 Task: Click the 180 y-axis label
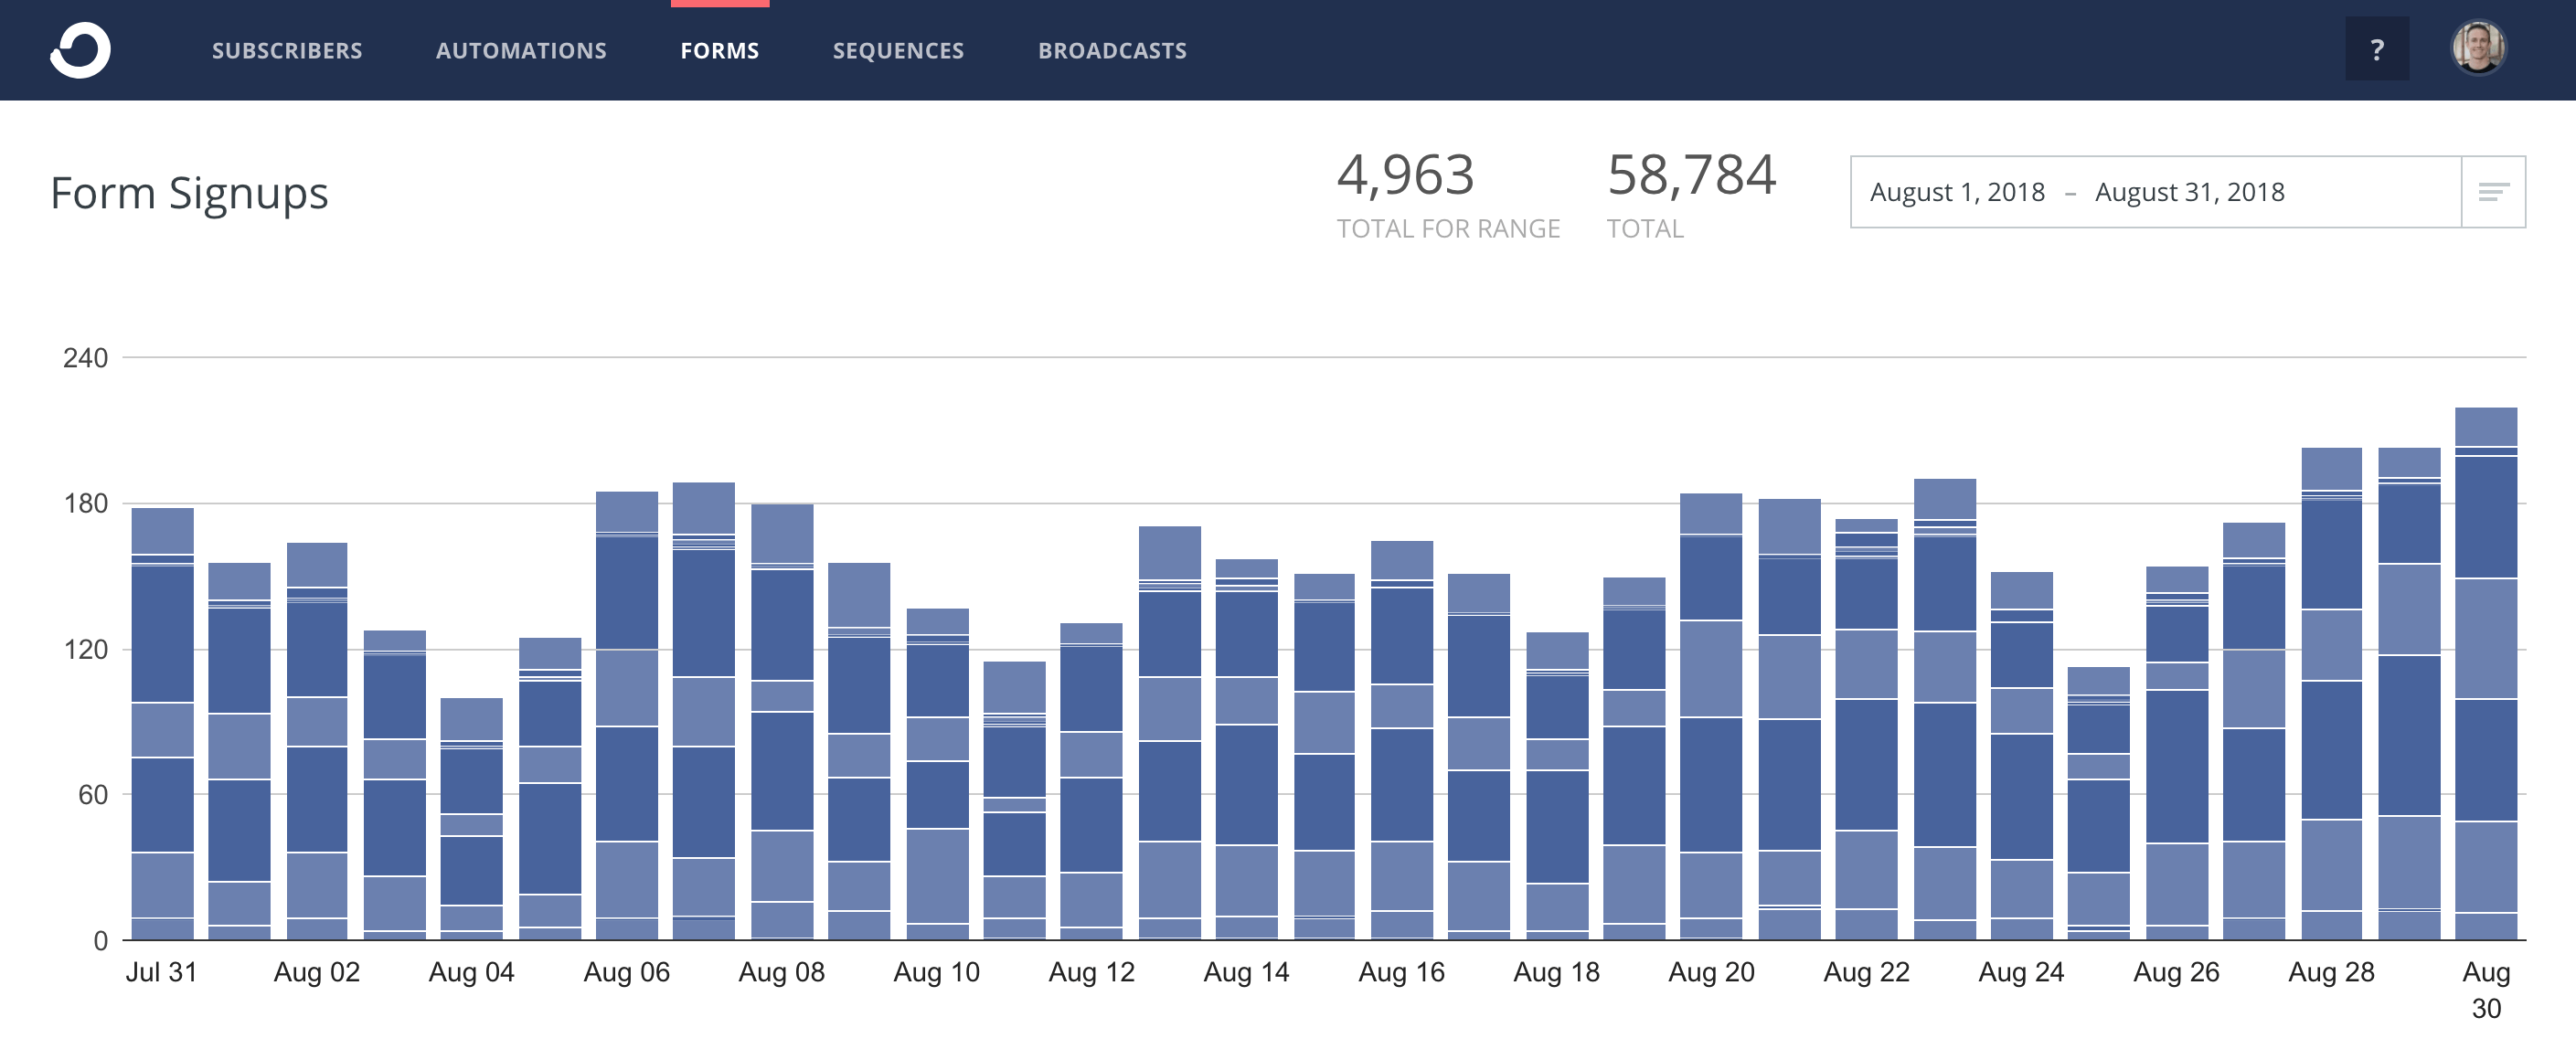tap(85, 503)
